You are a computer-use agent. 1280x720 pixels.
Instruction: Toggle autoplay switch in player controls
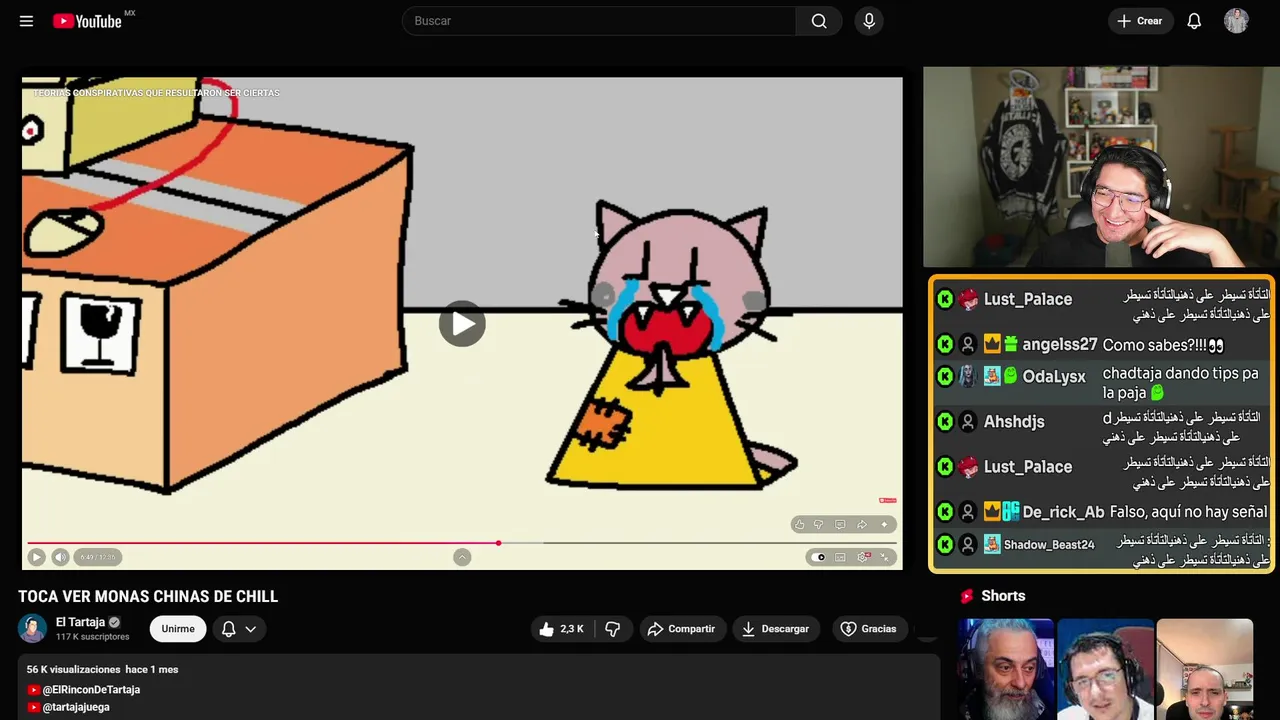click(x=819, y=557)
